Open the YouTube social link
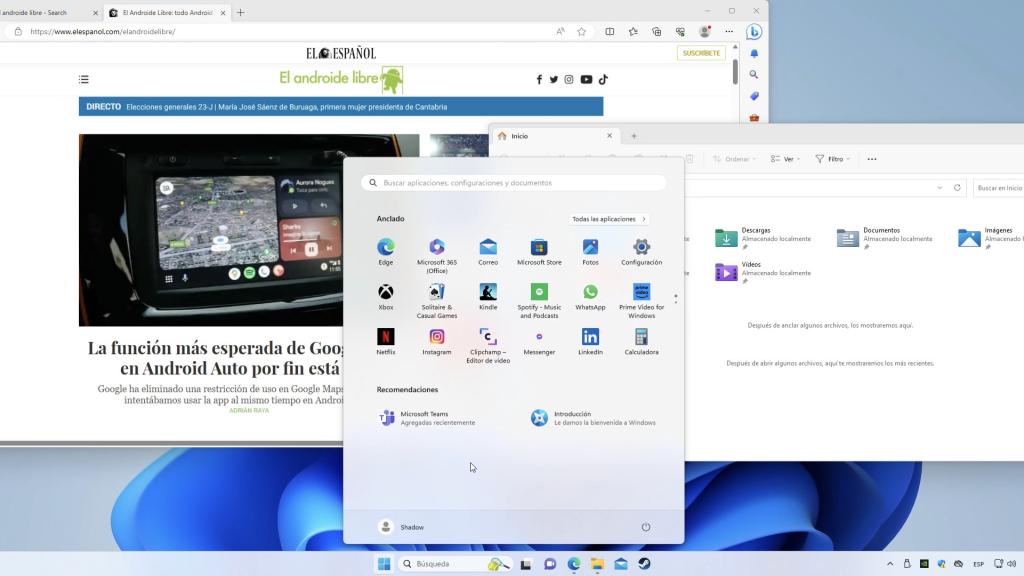The height and width of the screenshot is (576, 1024). coord(586,79)
